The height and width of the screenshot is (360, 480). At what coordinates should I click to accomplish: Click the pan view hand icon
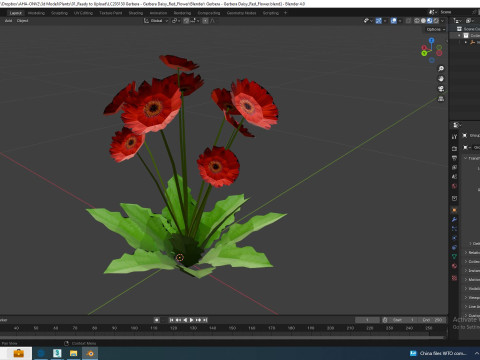tap(441, 79)
